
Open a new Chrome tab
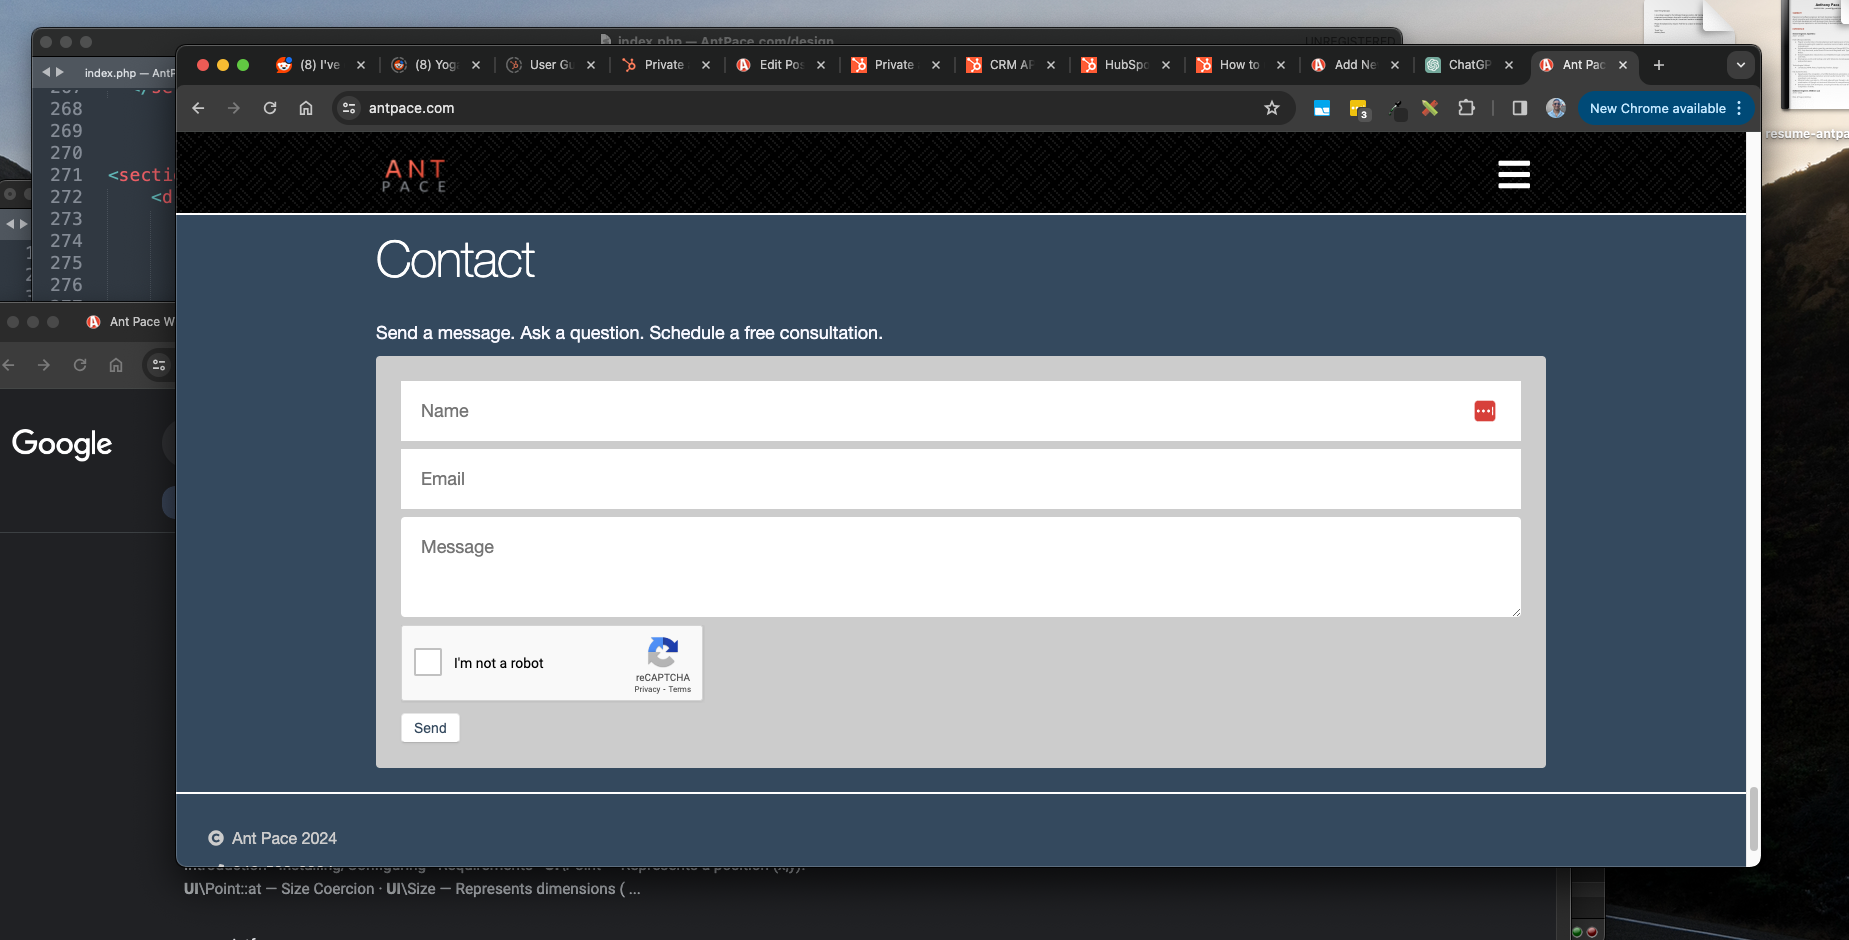(x=1659, y=65)
